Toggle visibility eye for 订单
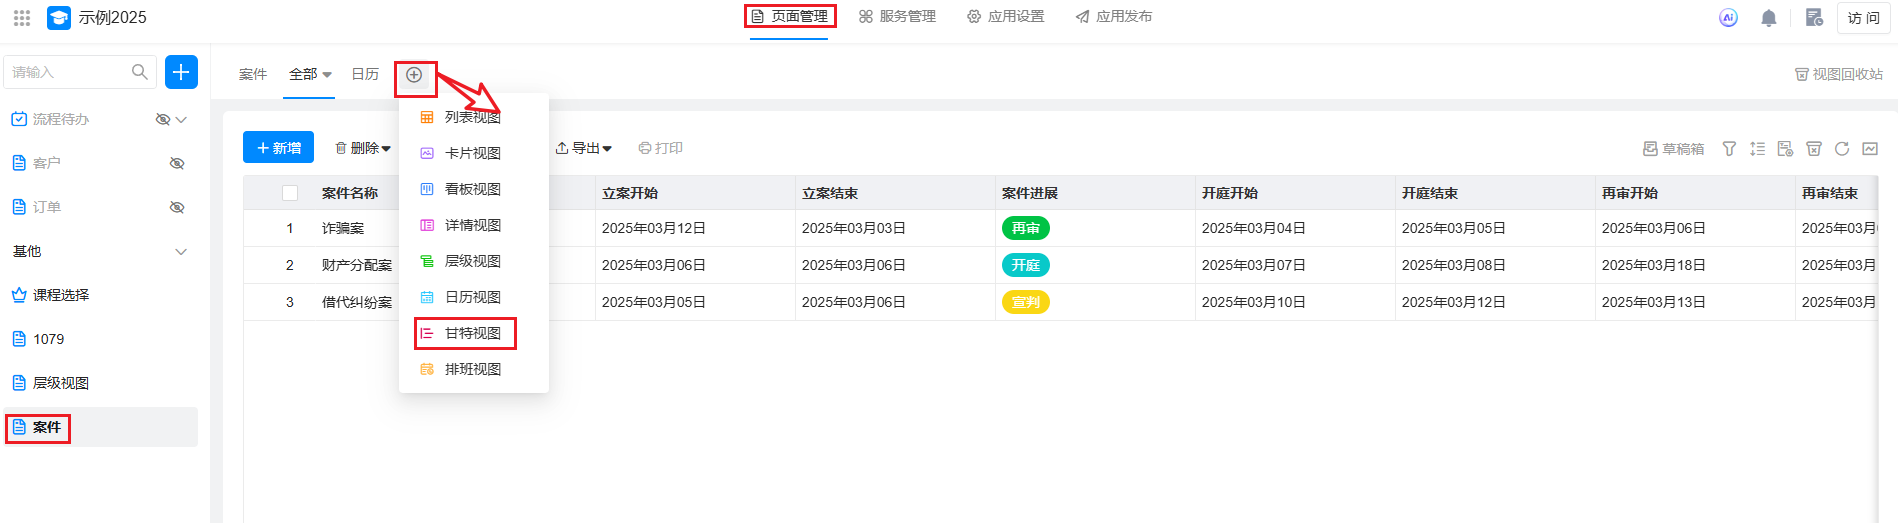Image resolution: width=1898 pixels, height=523 pixels. click(x=177, y=207)
